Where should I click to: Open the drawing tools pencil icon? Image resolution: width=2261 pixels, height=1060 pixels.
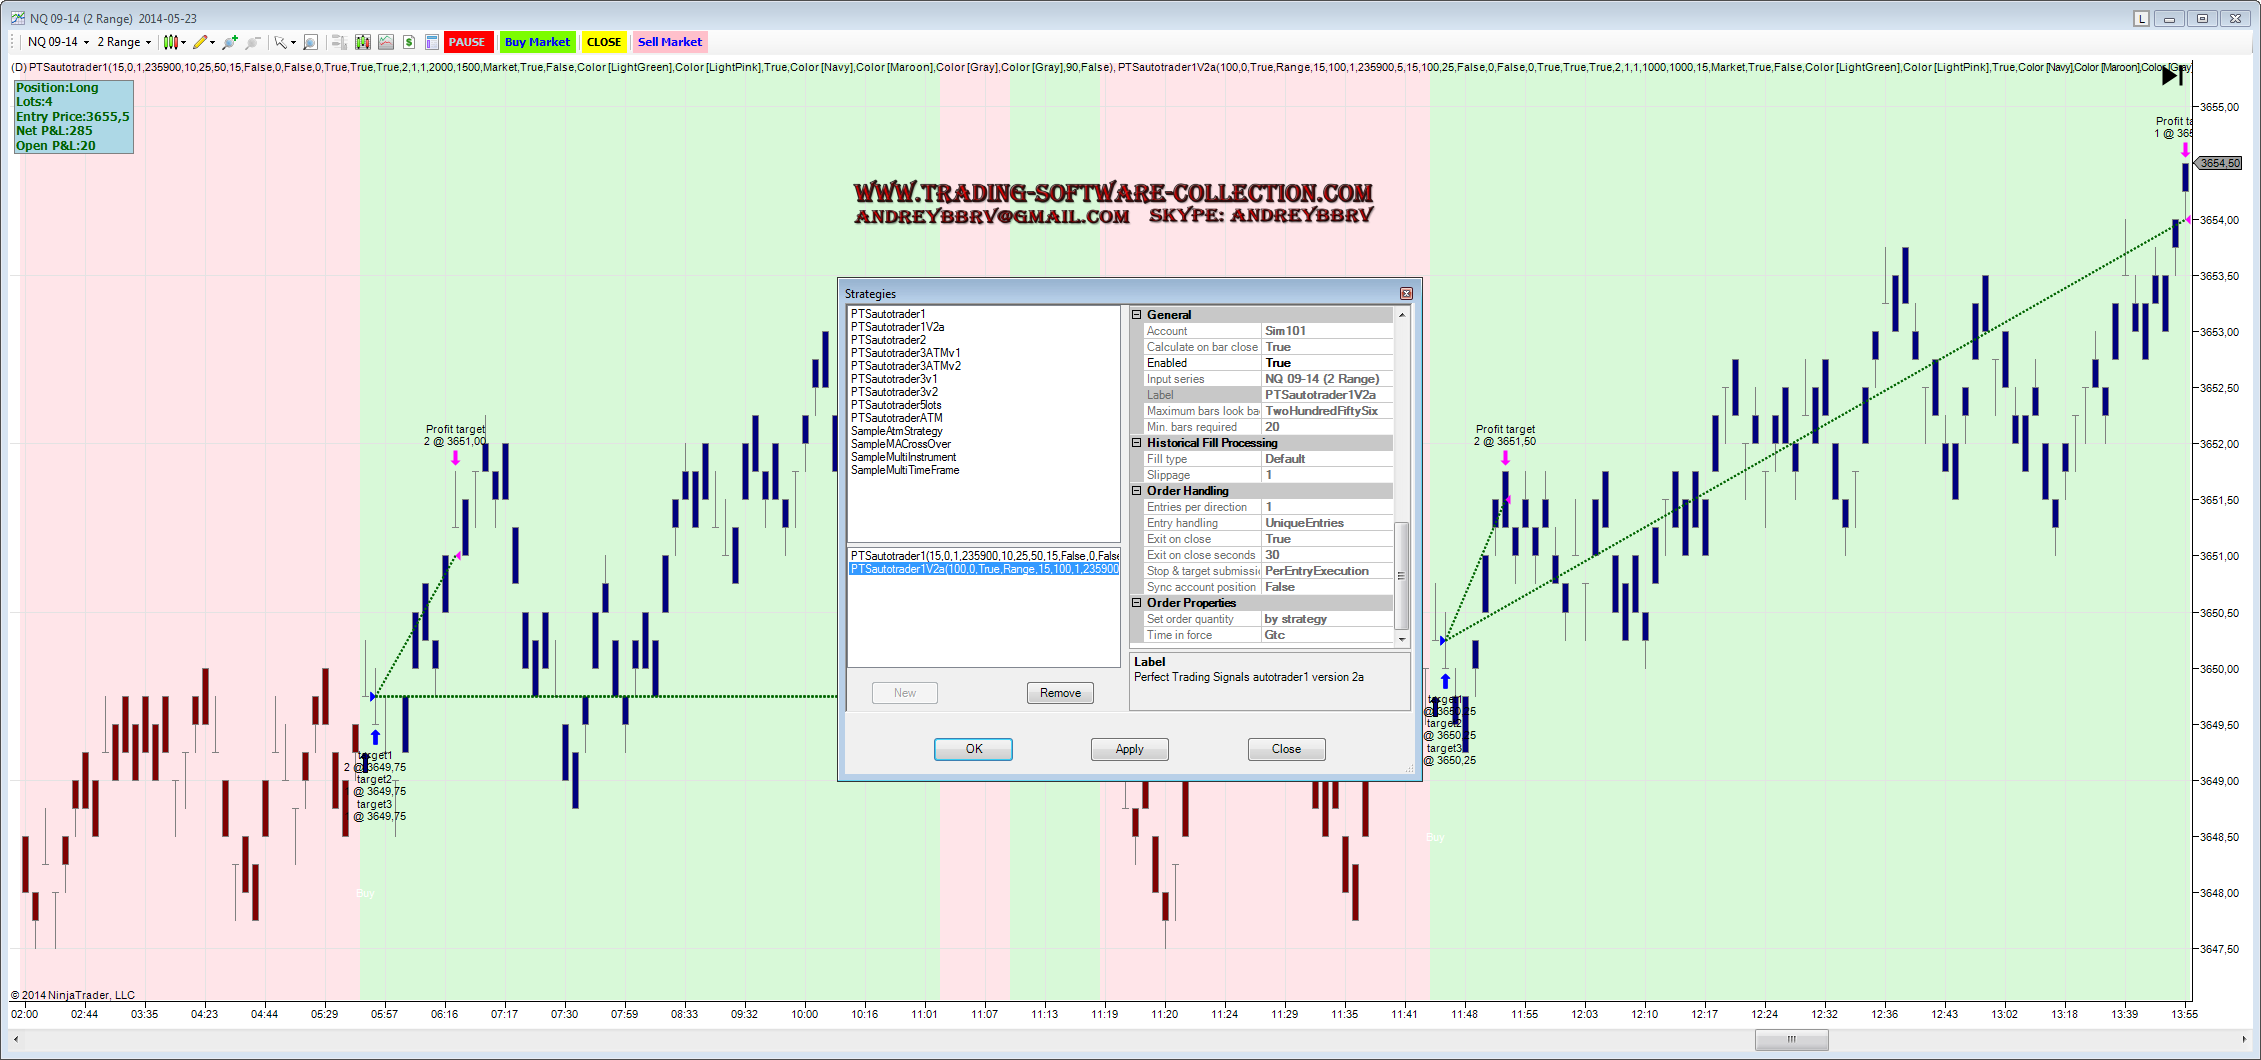coord(201,42)
